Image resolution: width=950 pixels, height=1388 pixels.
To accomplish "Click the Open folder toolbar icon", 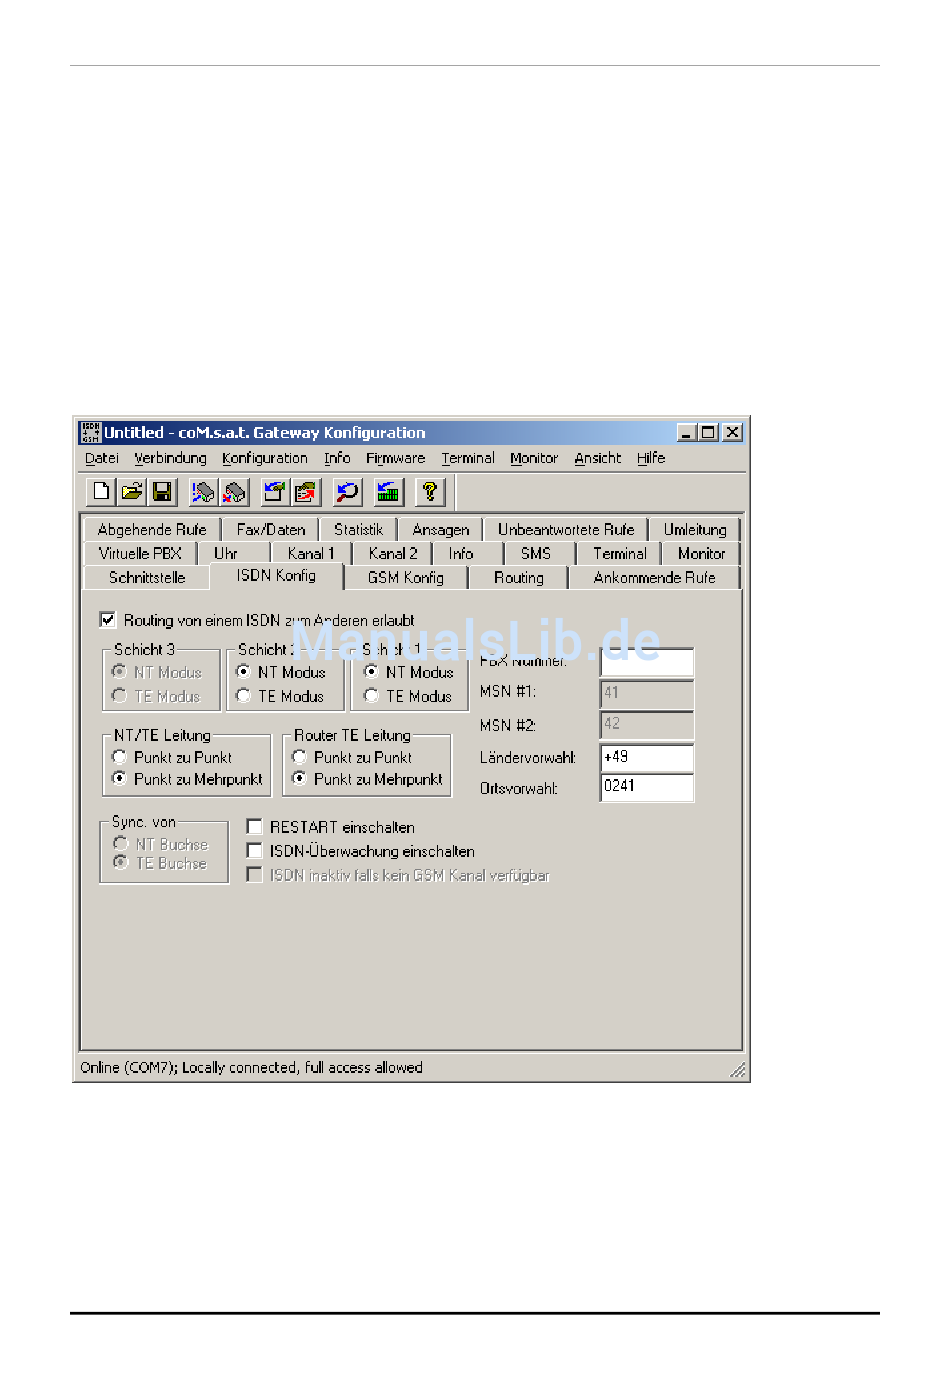I will tap(131, 491).
